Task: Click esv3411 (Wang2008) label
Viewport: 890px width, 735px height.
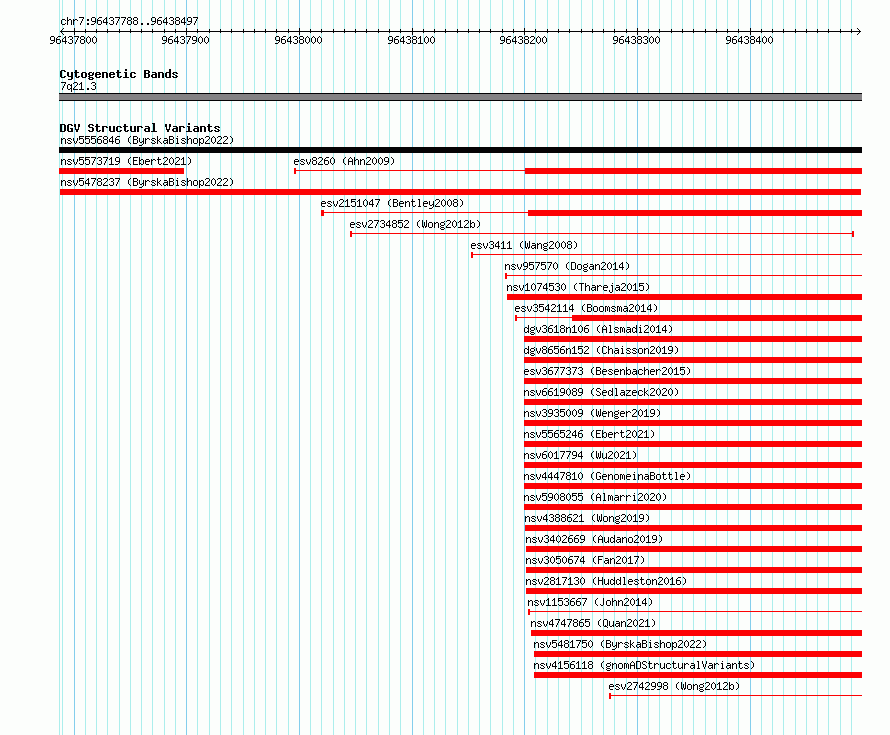Action: tap(524, 245)
